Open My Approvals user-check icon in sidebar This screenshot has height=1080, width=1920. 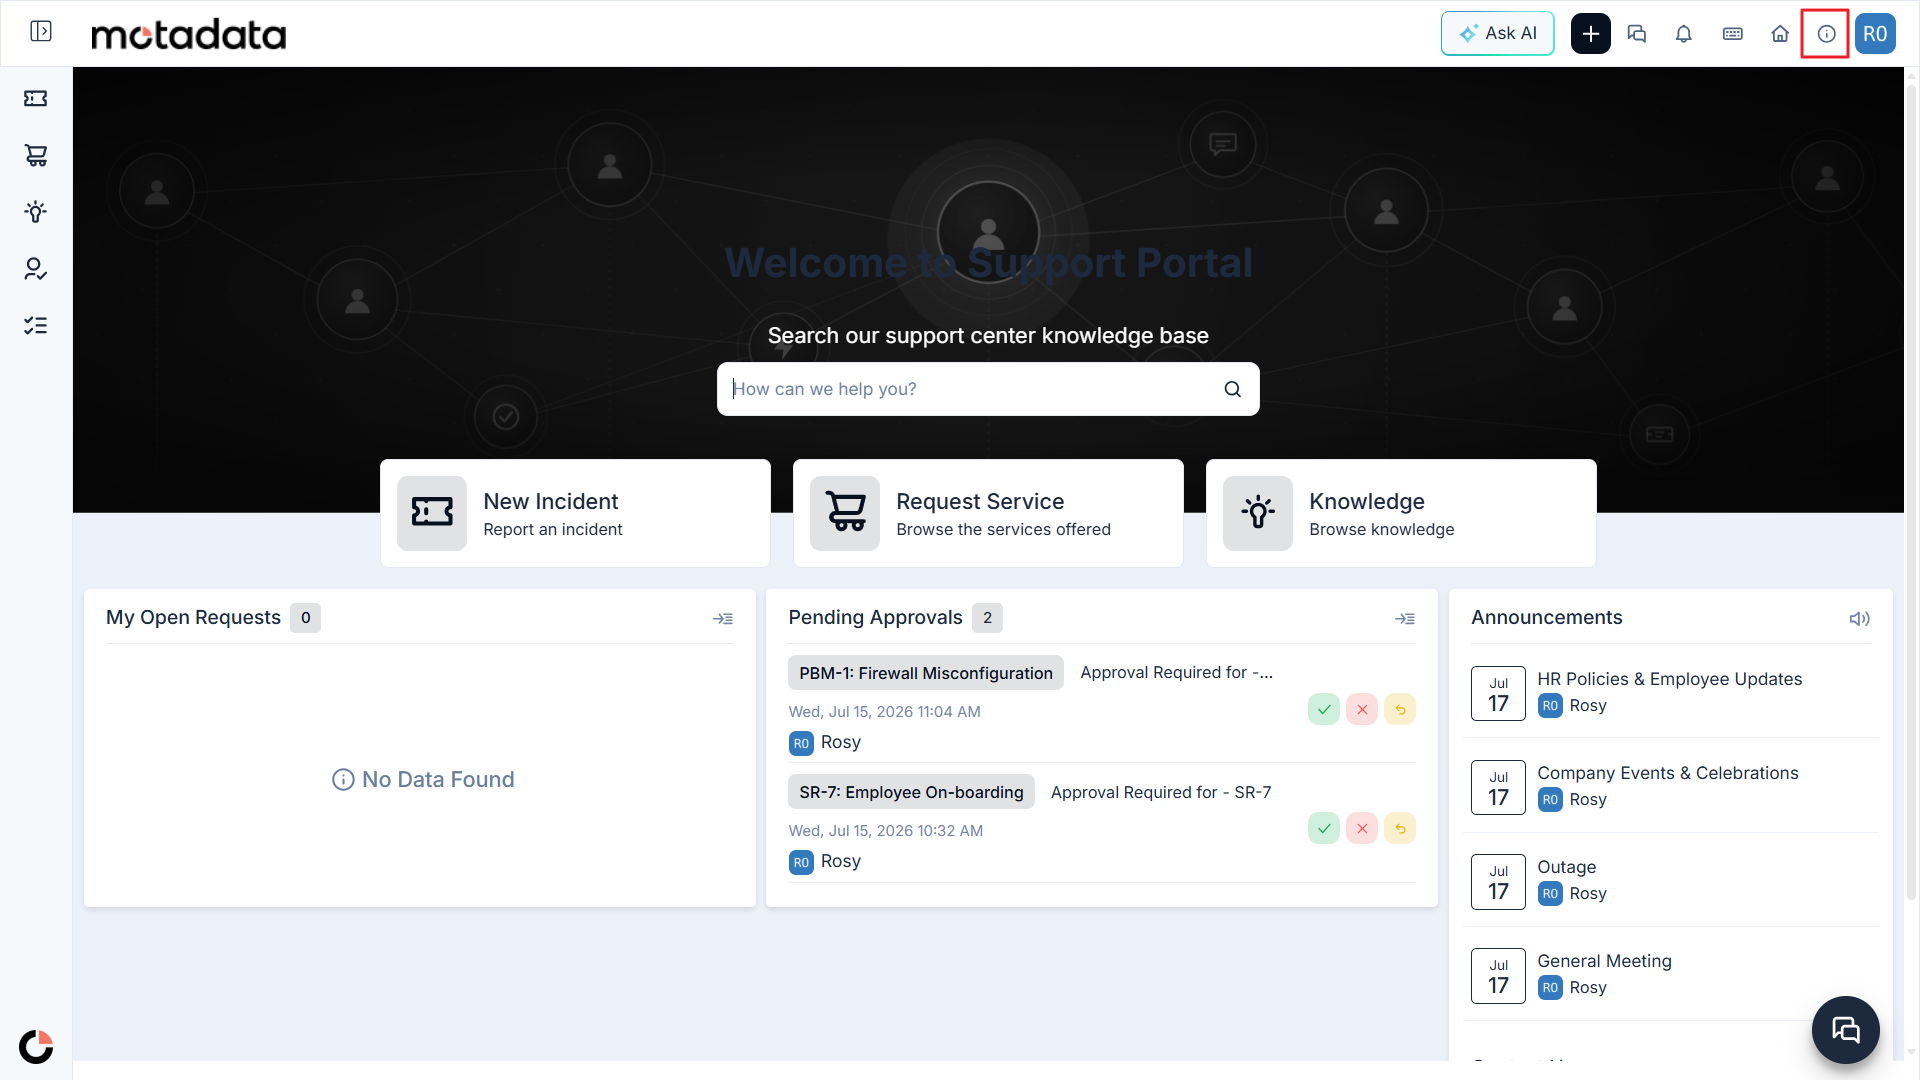pos(36,269)
